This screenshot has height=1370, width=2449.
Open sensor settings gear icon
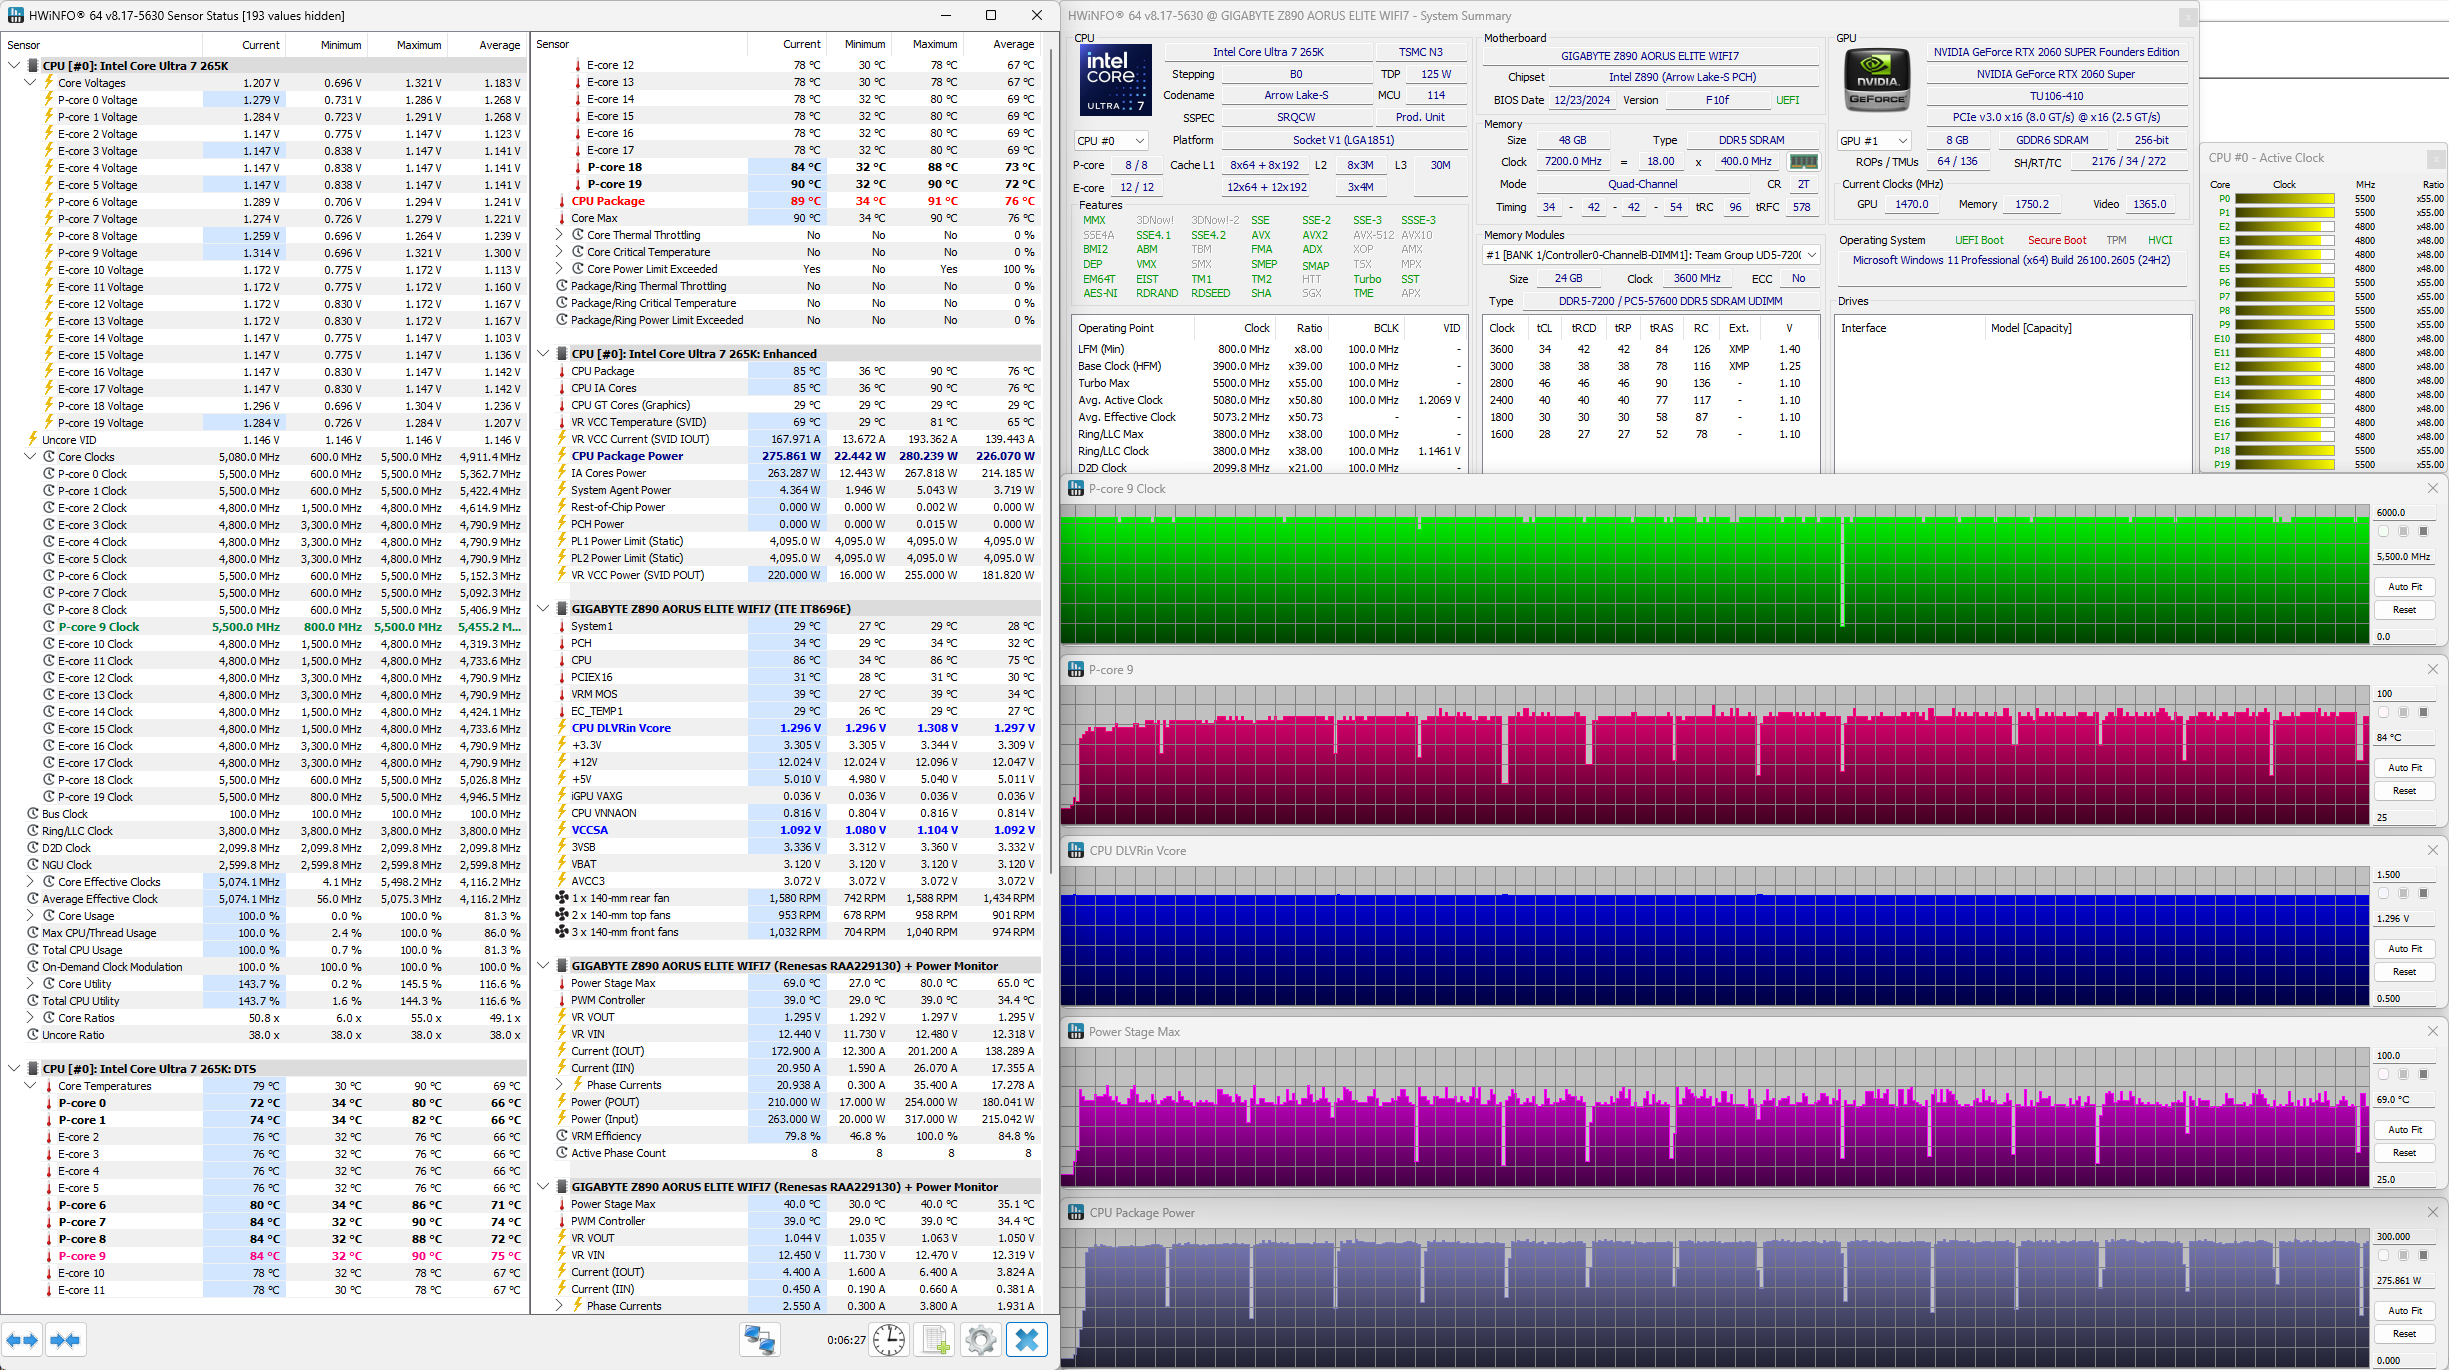coord(981,1340)
